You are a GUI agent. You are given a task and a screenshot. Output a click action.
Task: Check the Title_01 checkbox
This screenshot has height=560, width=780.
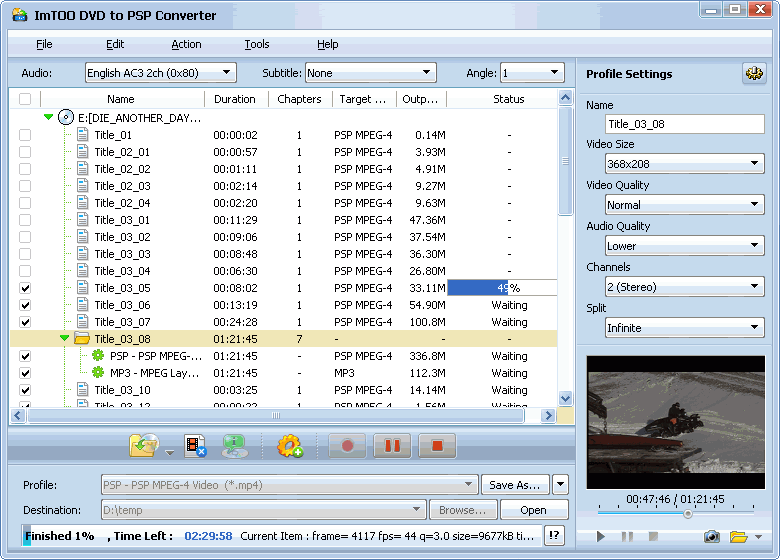(x=25, y=135)
